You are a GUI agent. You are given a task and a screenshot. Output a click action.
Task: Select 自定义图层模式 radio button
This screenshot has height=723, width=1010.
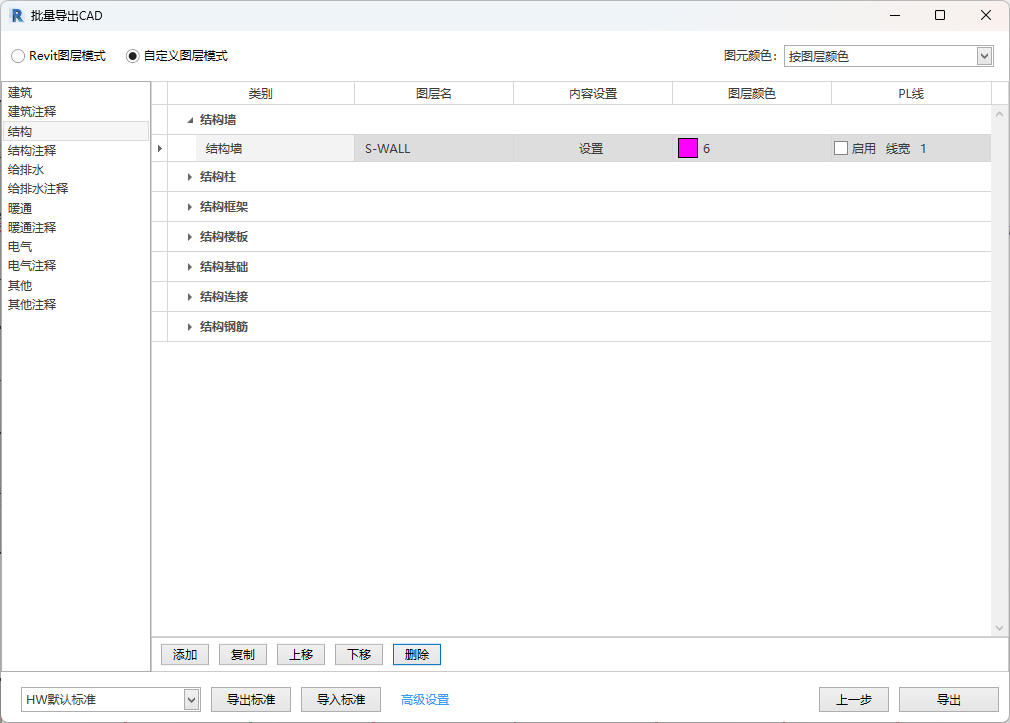tap(133, 56)
